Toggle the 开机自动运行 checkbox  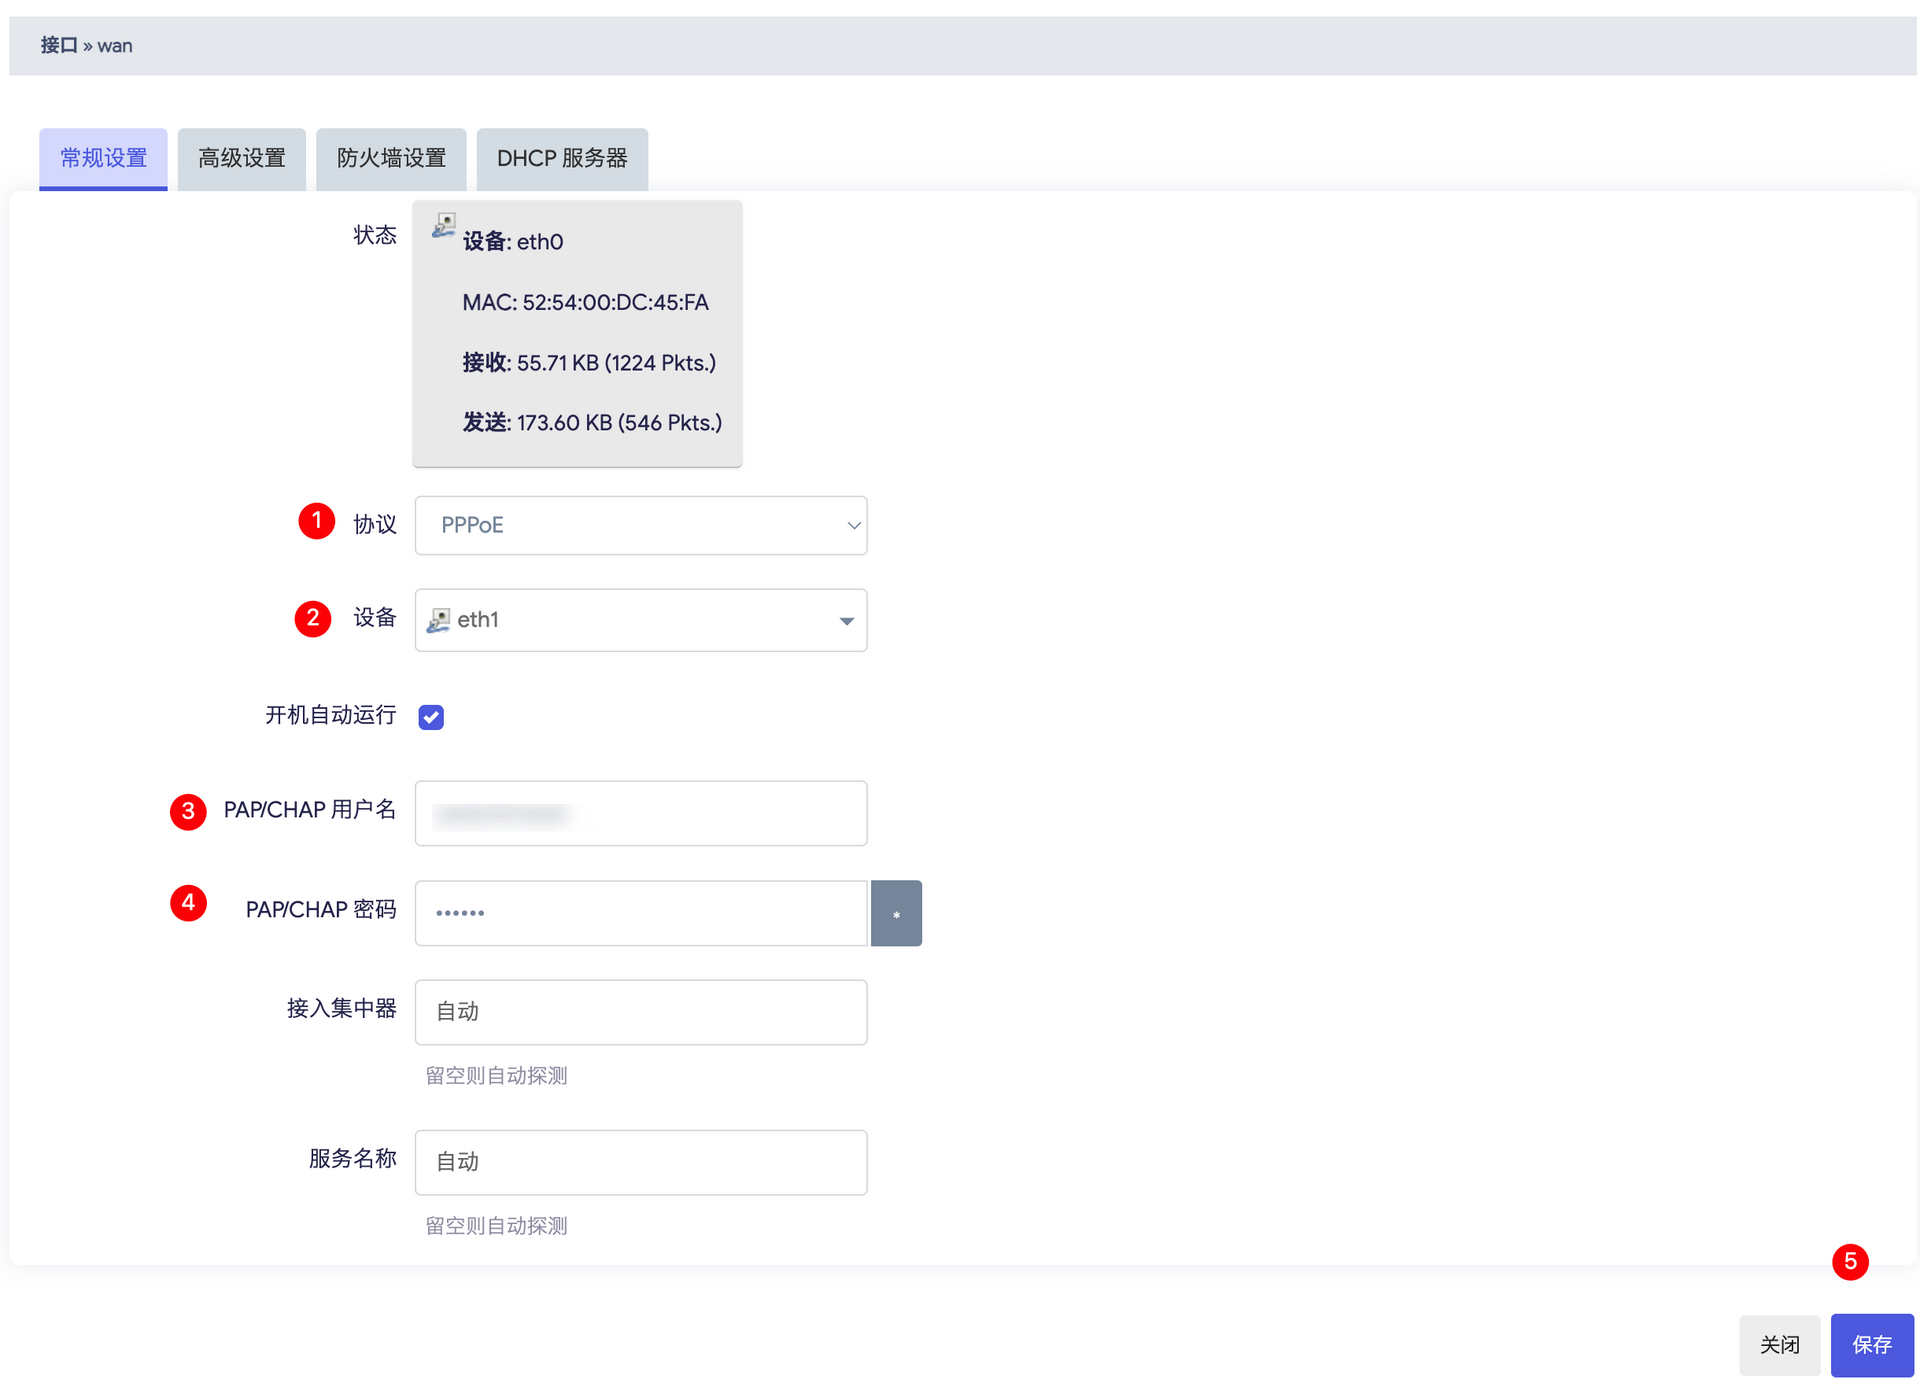431,717
